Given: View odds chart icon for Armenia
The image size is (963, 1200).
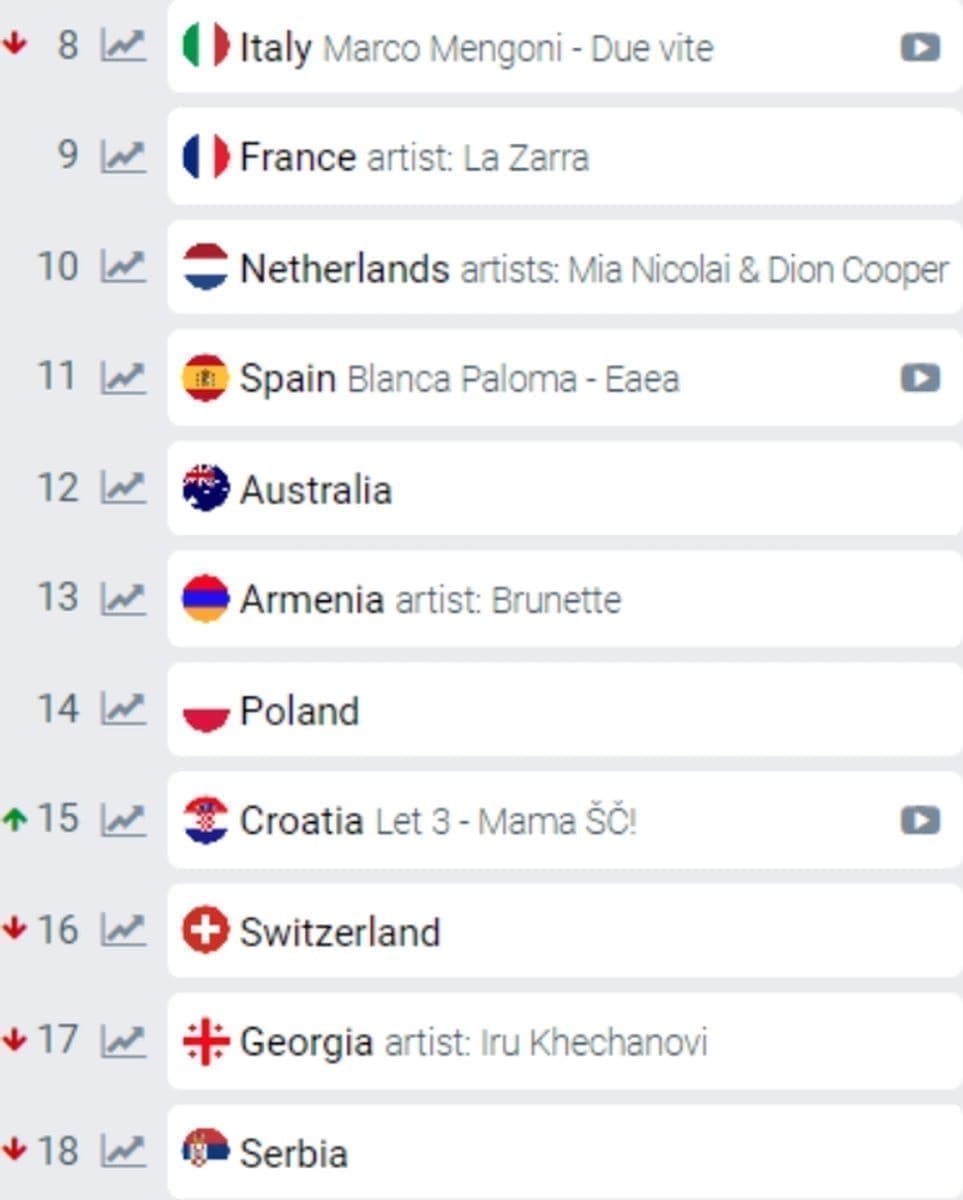Looking at the screenshot, I should 123,598.
